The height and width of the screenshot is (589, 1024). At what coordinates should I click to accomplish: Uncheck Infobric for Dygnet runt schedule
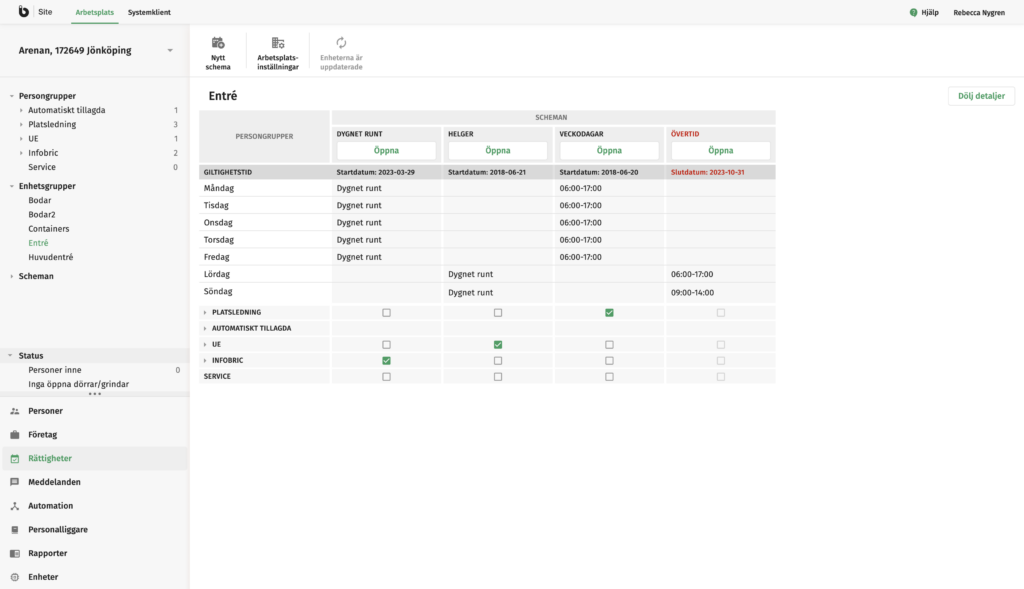386,360
